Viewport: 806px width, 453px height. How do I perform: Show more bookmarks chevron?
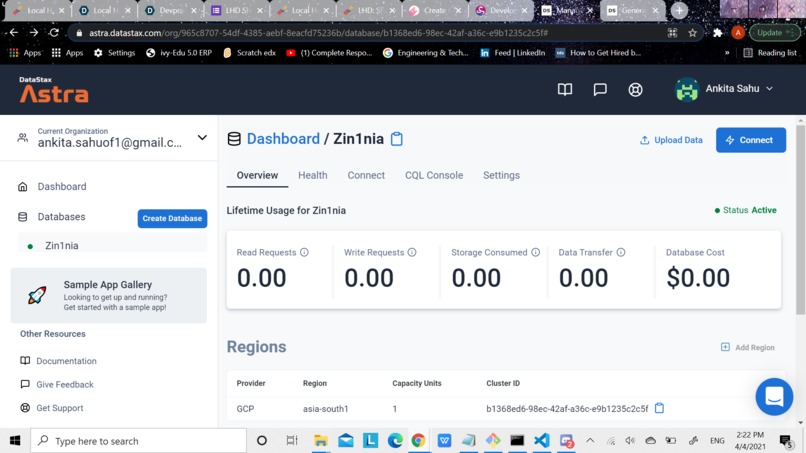tap(727, 53)
